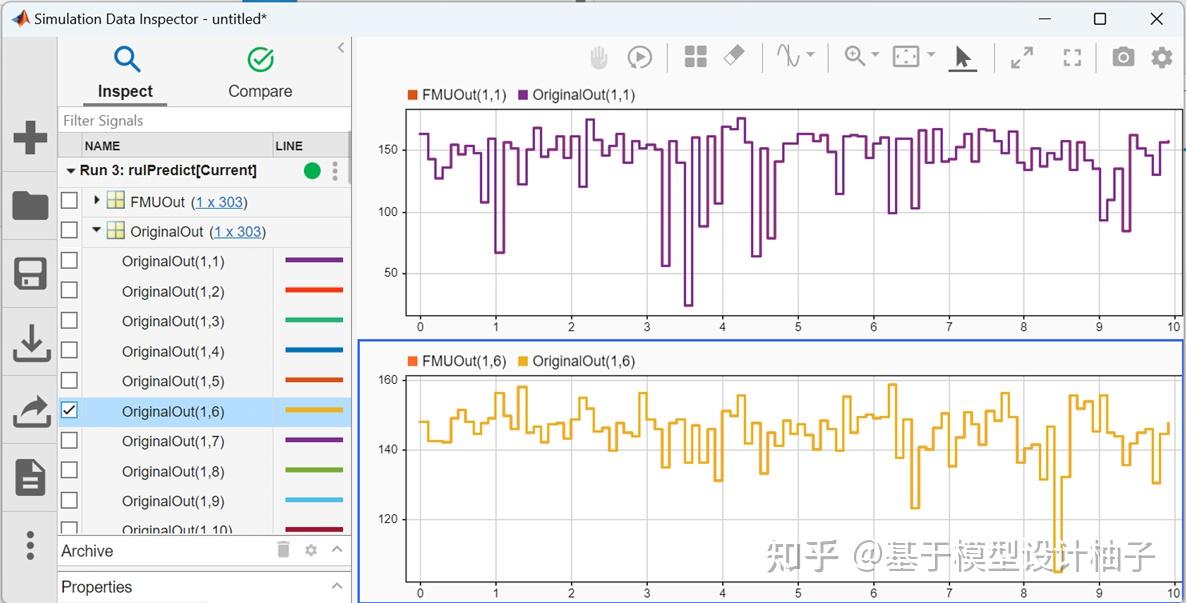This screenshot has width=1186, height=603.
Task: Click the Archive section label
Action: pyautogui.click(x=87, y=551)
